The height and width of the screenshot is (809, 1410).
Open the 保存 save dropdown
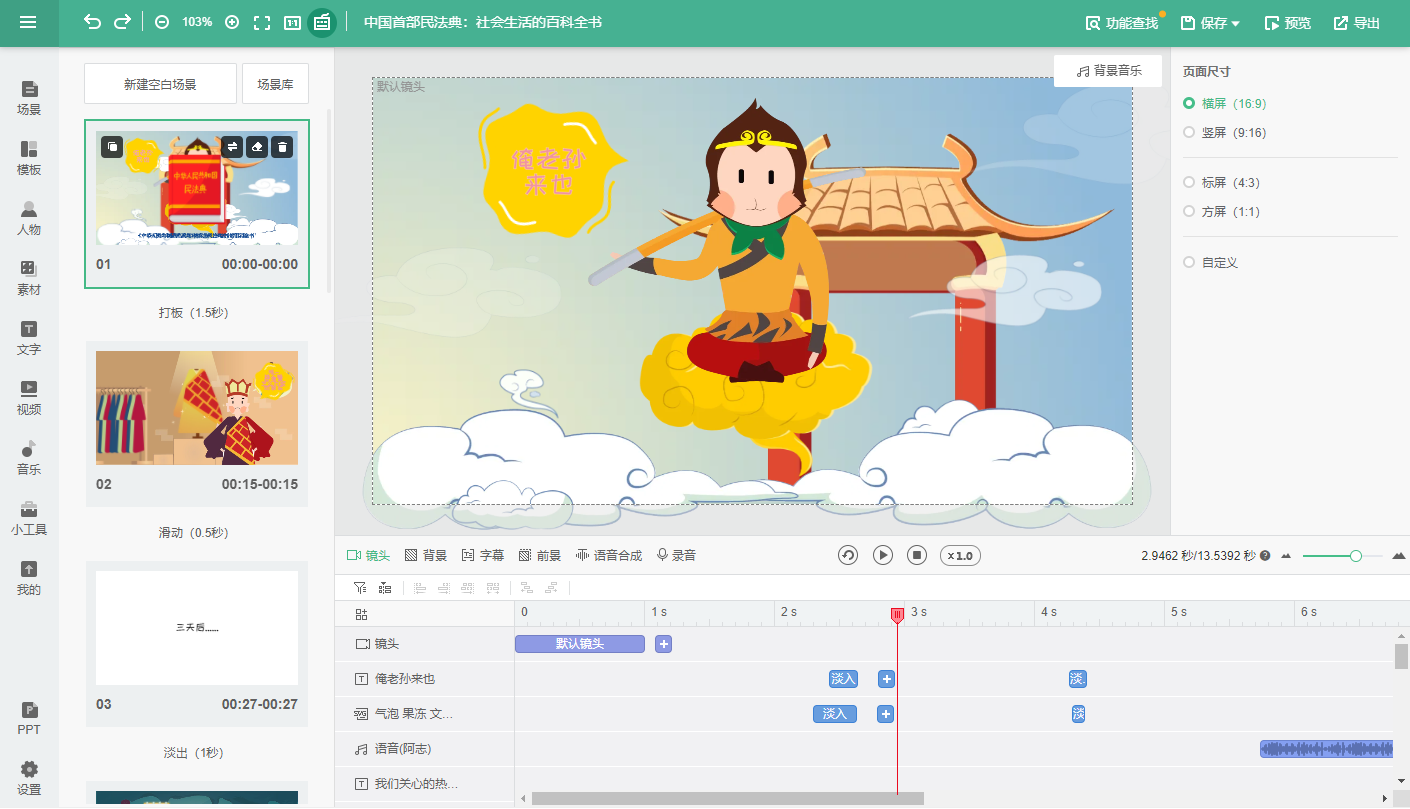[x=1210, y=23]
